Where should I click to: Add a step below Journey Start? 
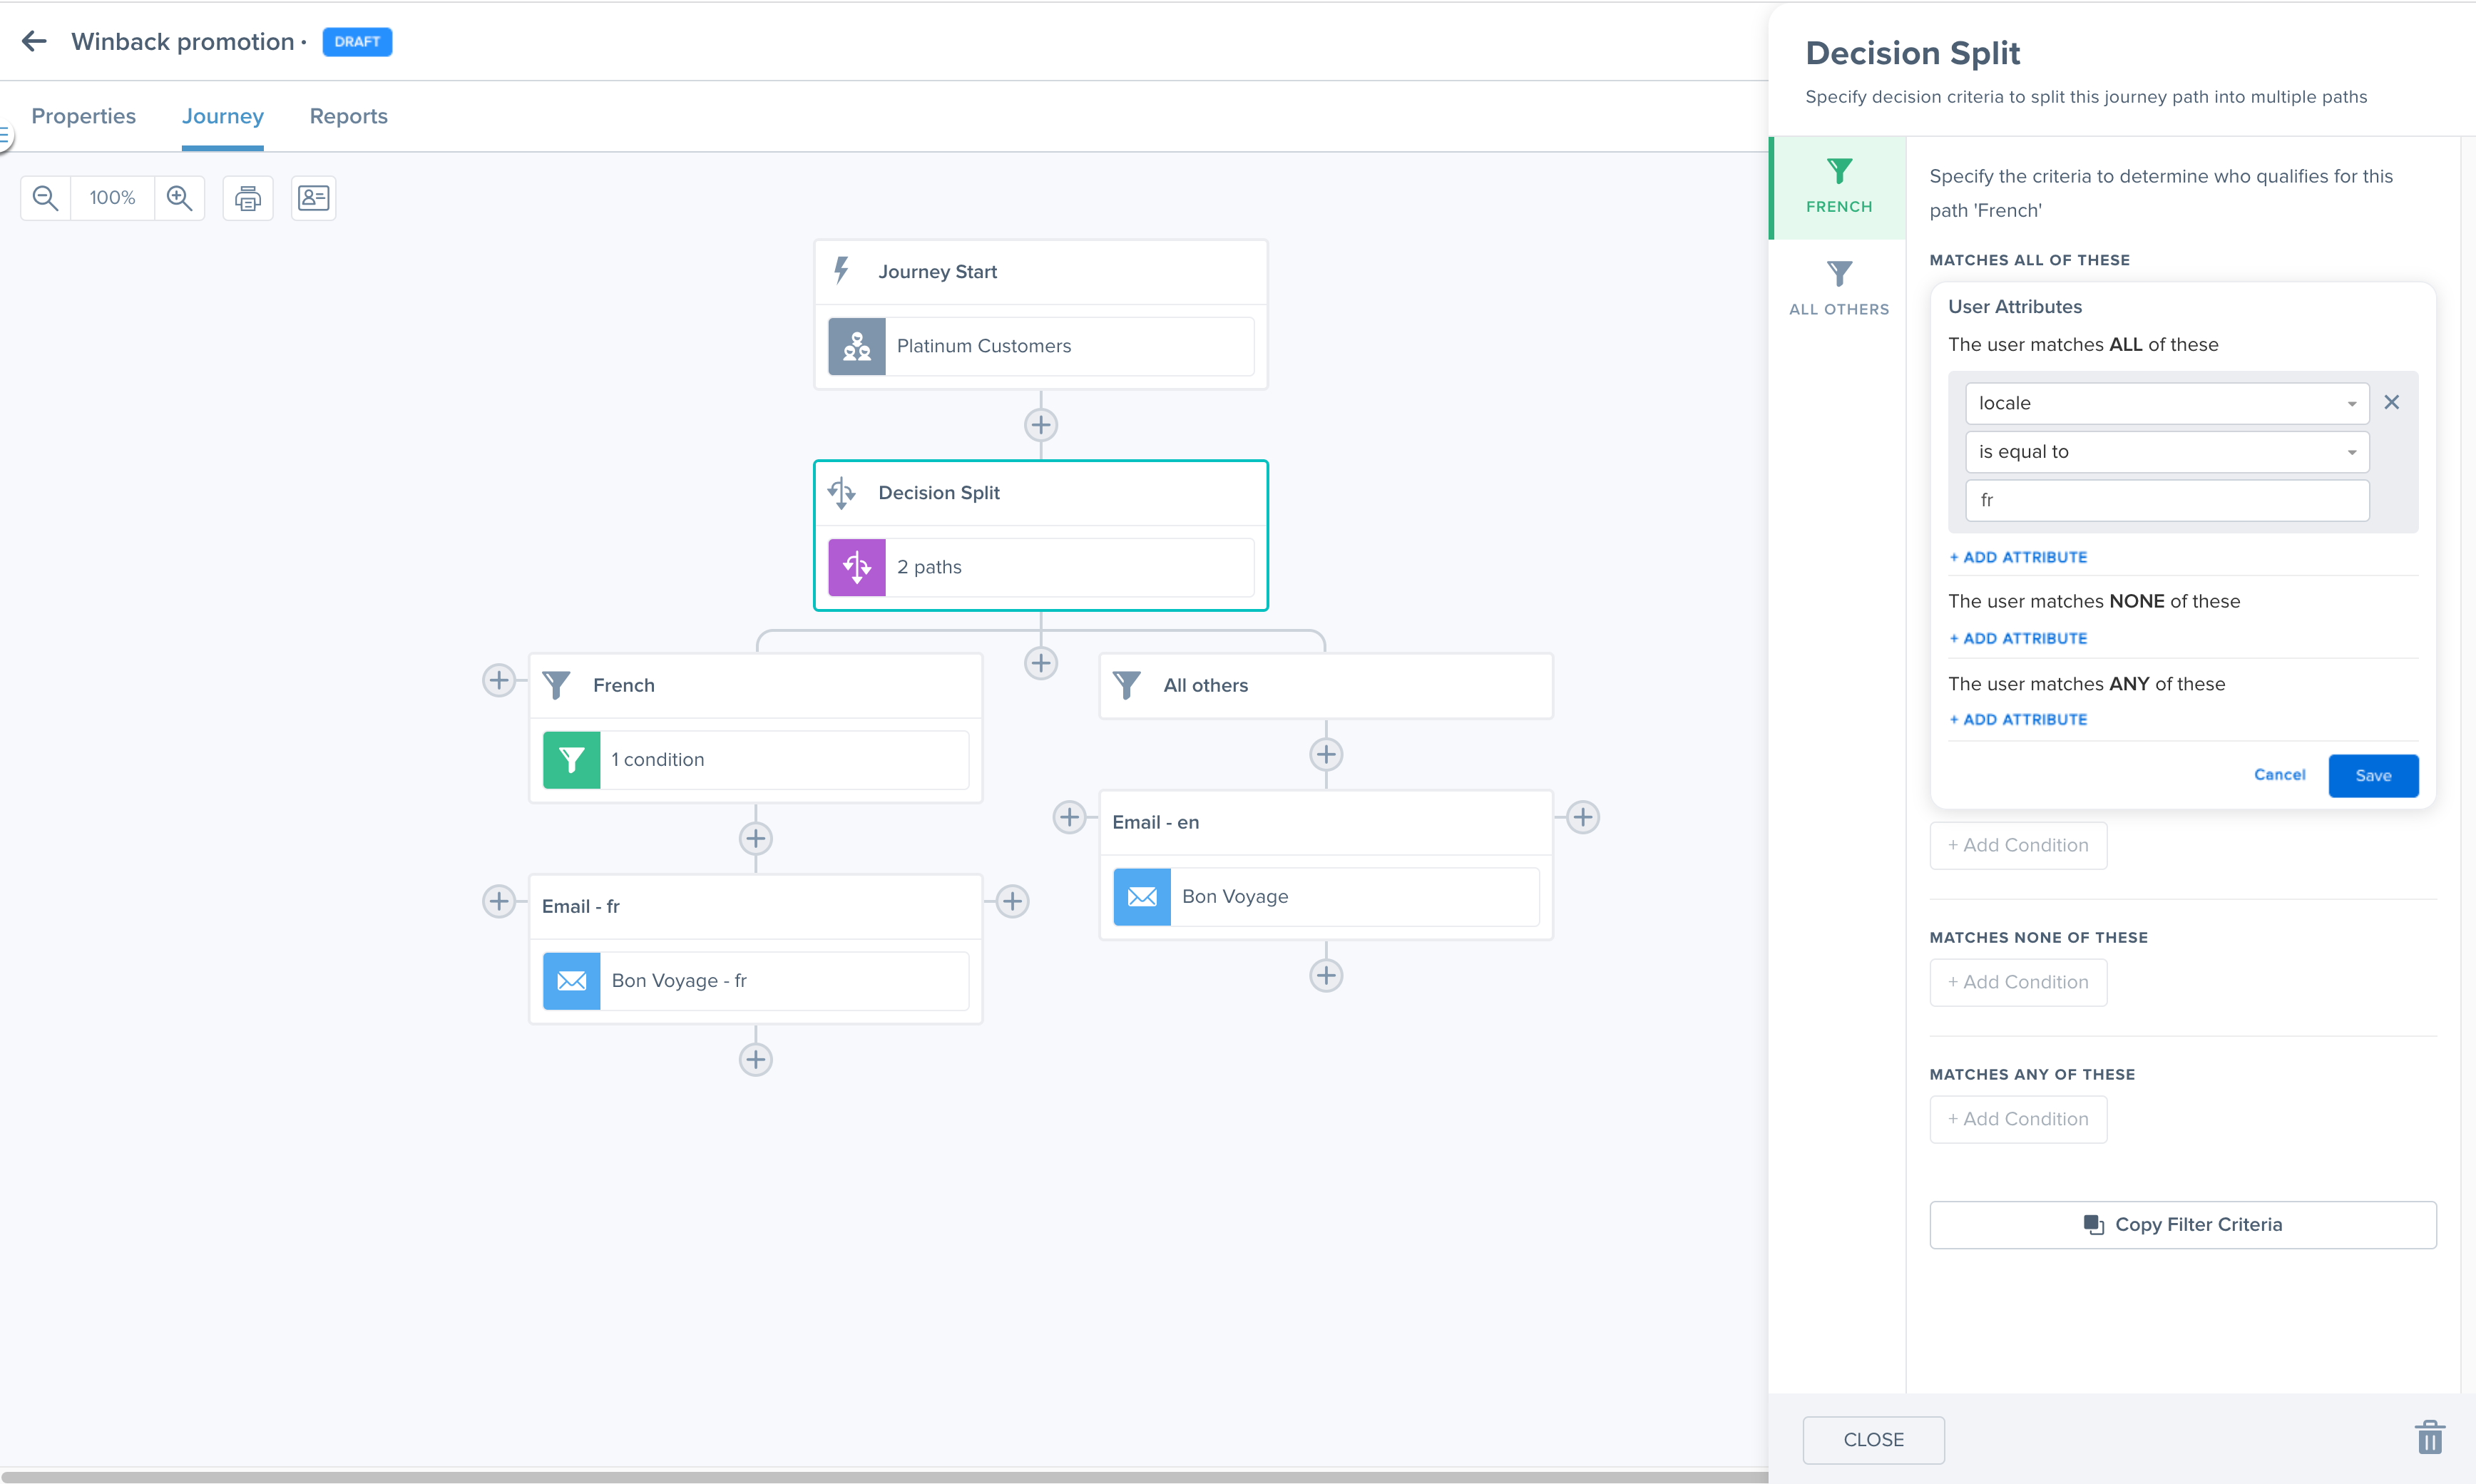1041,425
